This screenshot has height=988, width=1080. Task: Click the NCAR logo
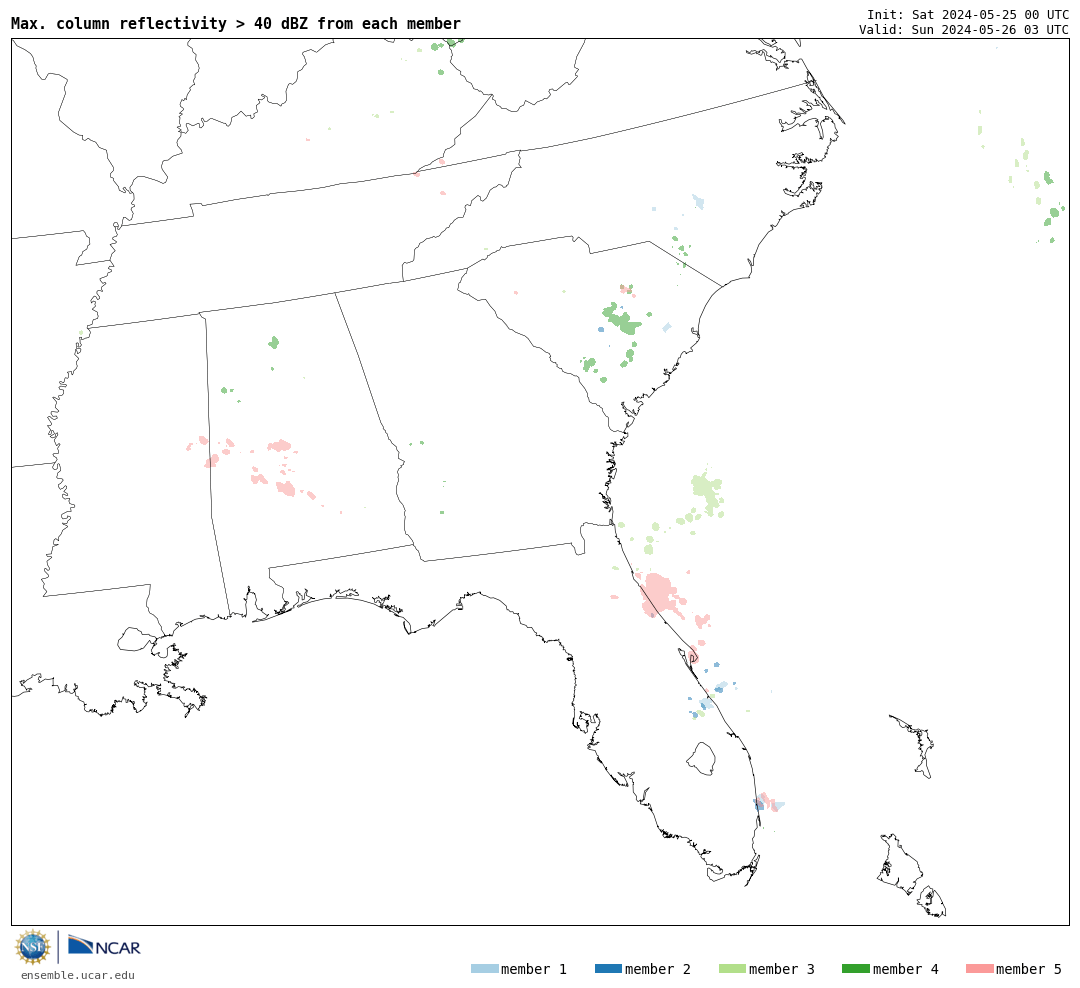tap(105, 945)
